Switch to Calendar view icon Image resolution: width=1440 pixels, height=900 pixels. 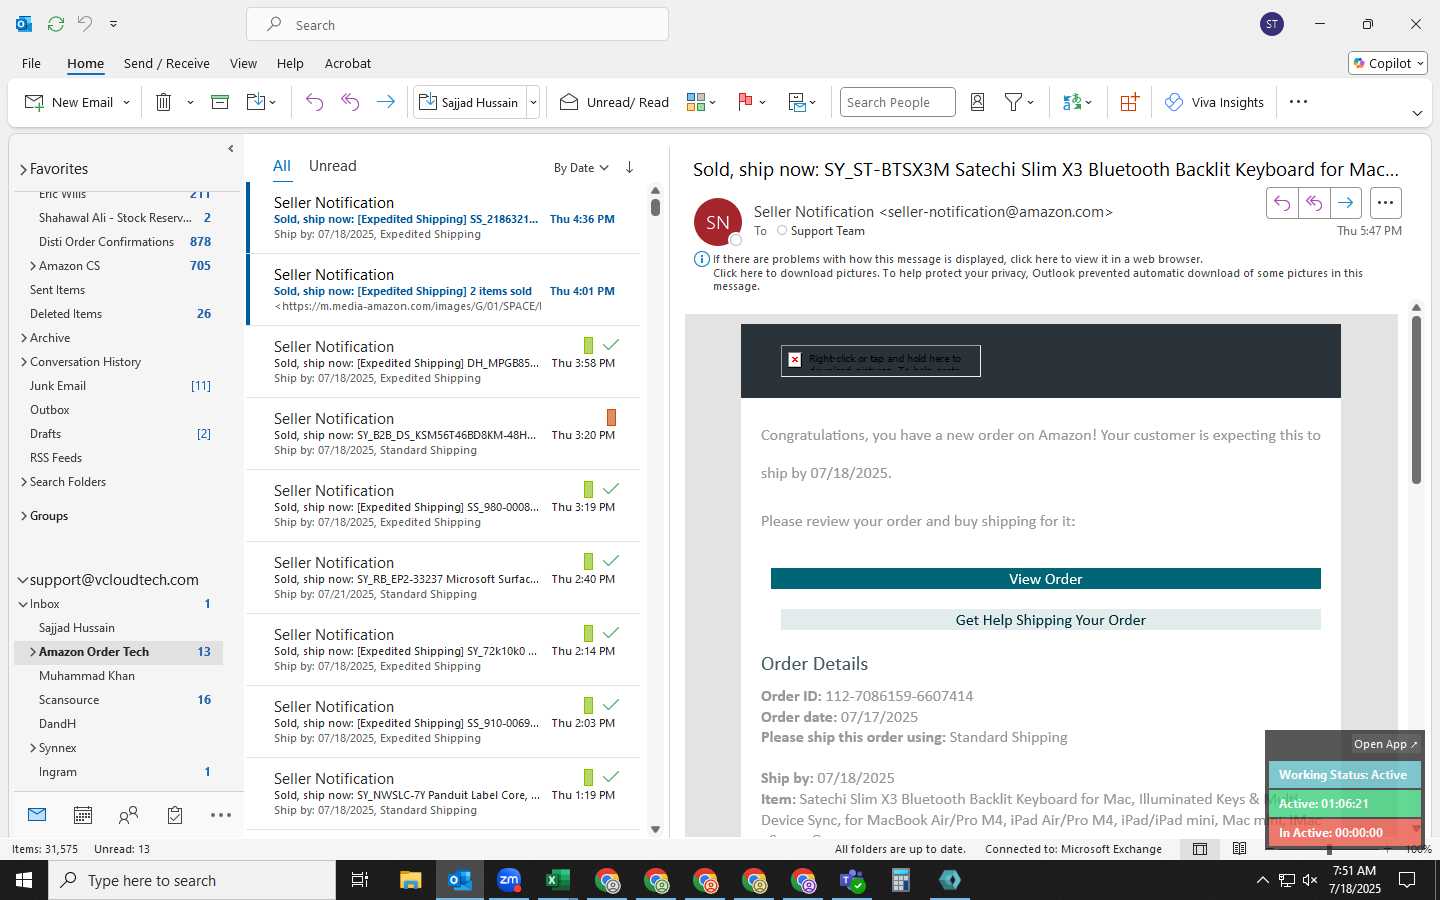point(83,815)
